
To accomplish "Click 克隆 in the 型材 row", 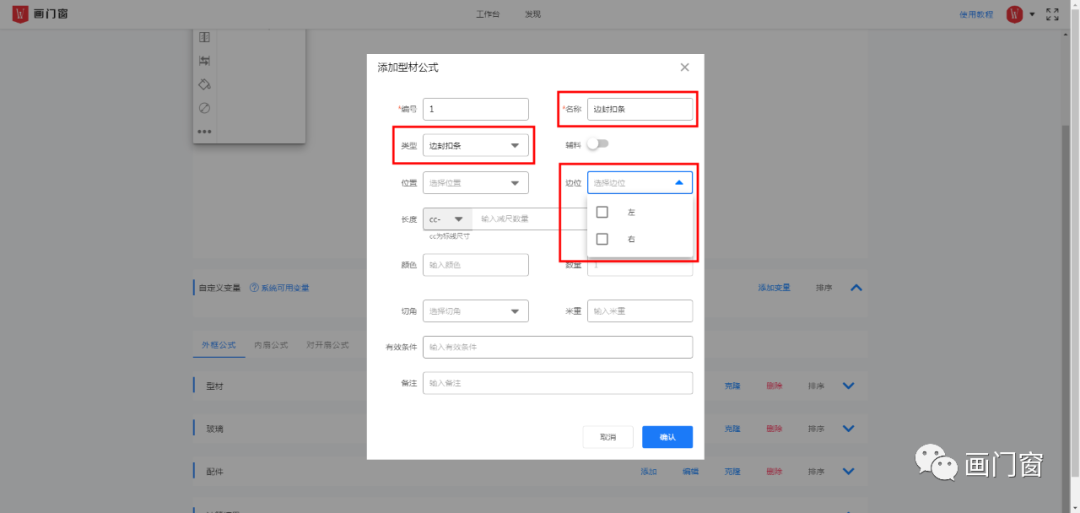I will (x=732, y=386).
